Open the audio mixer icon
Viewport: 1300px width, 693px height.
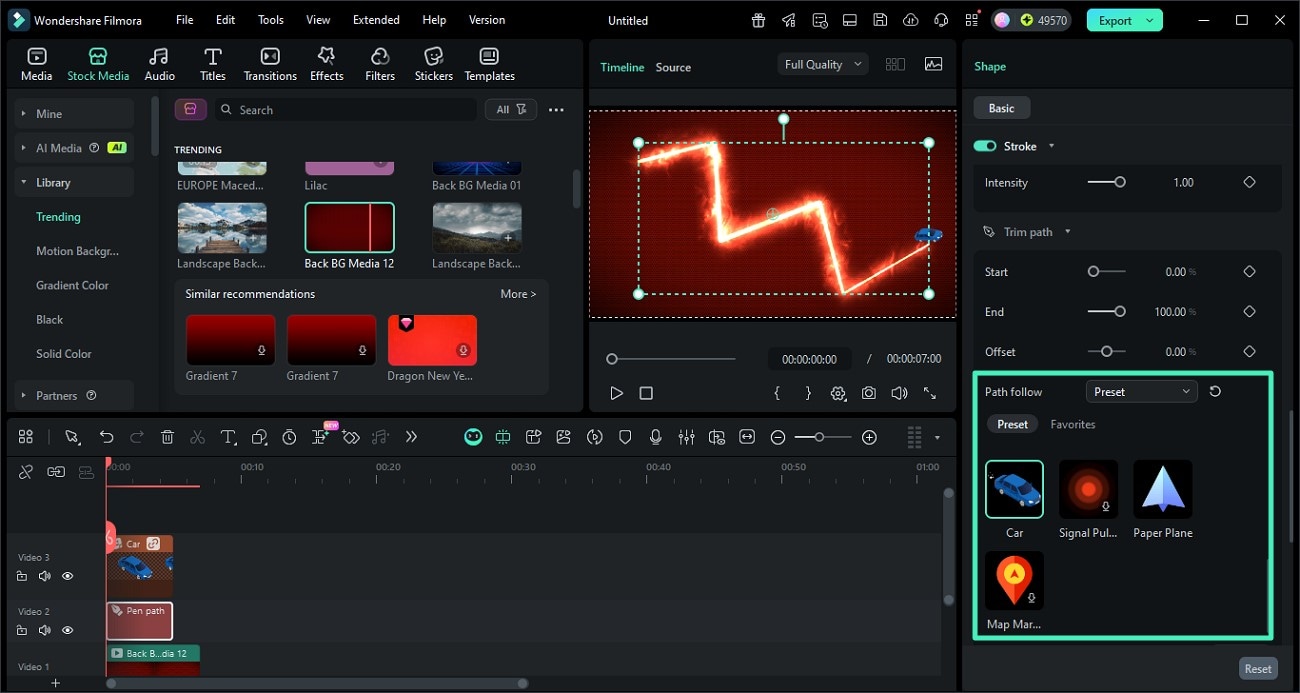tap(686, 437)
